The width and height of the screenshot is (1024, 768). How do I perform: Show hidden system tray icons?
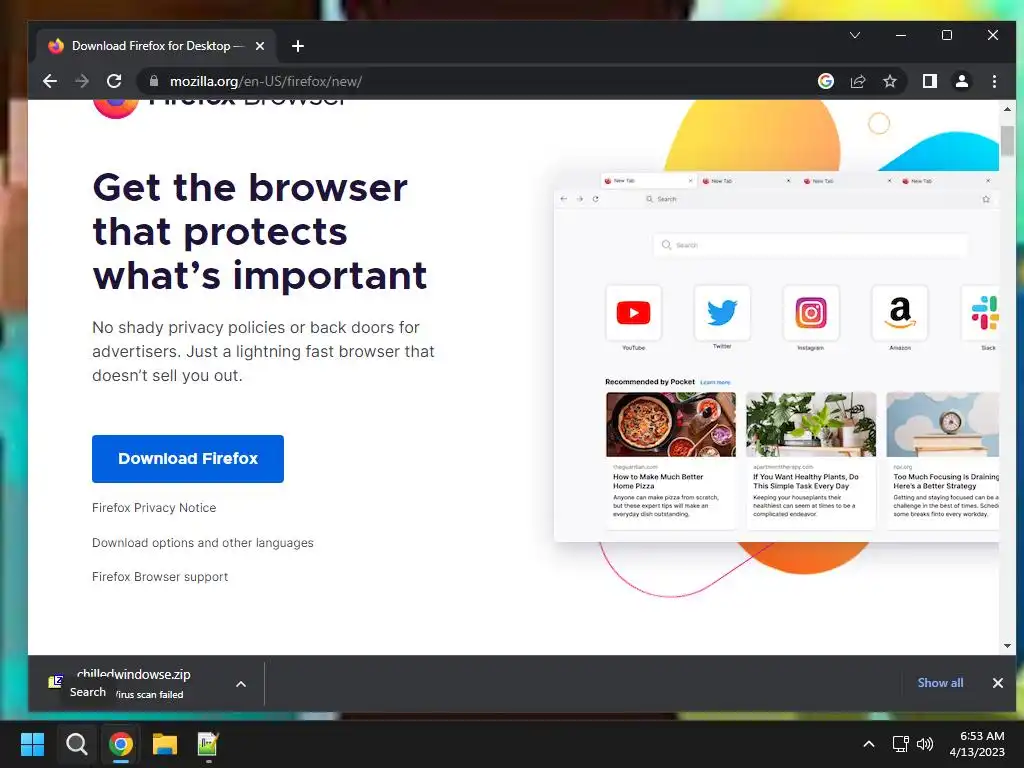pos(869,744)
